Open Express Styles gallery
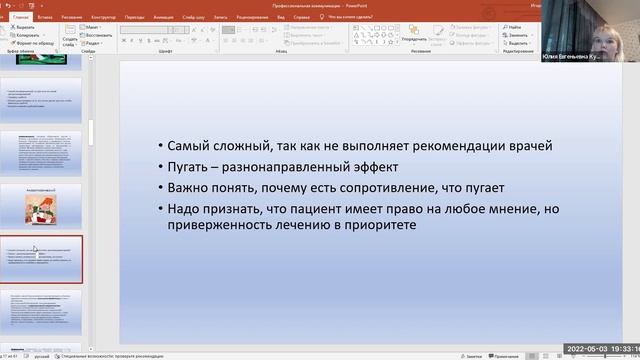Viewport: 640px width, 360px height. pyautogui.click(x=438, y=35)
